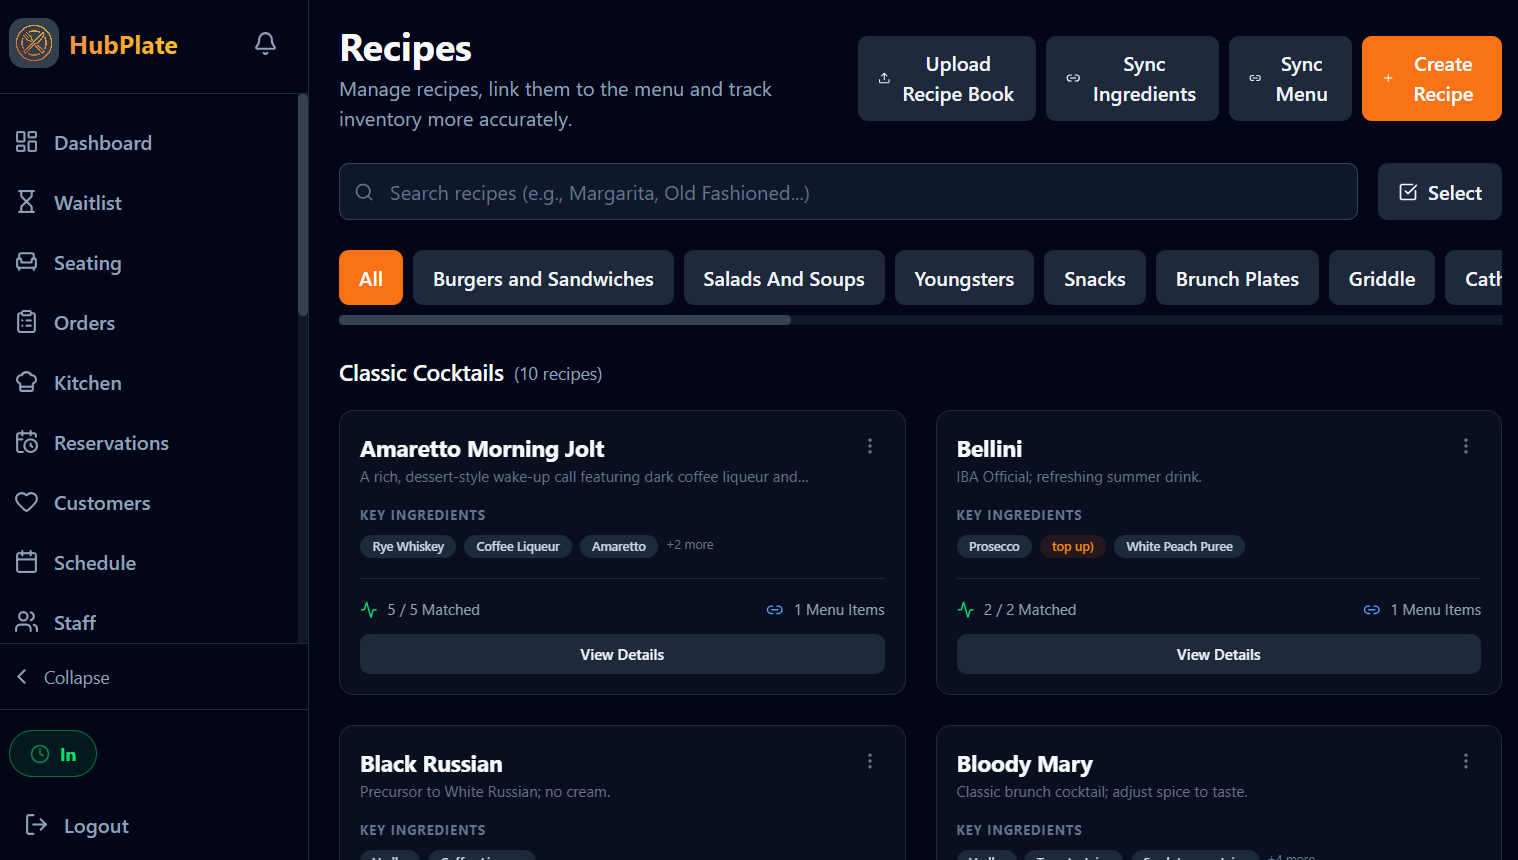Click Sync Menu button
This screenshot has width=1518, height=860.
1290,79
